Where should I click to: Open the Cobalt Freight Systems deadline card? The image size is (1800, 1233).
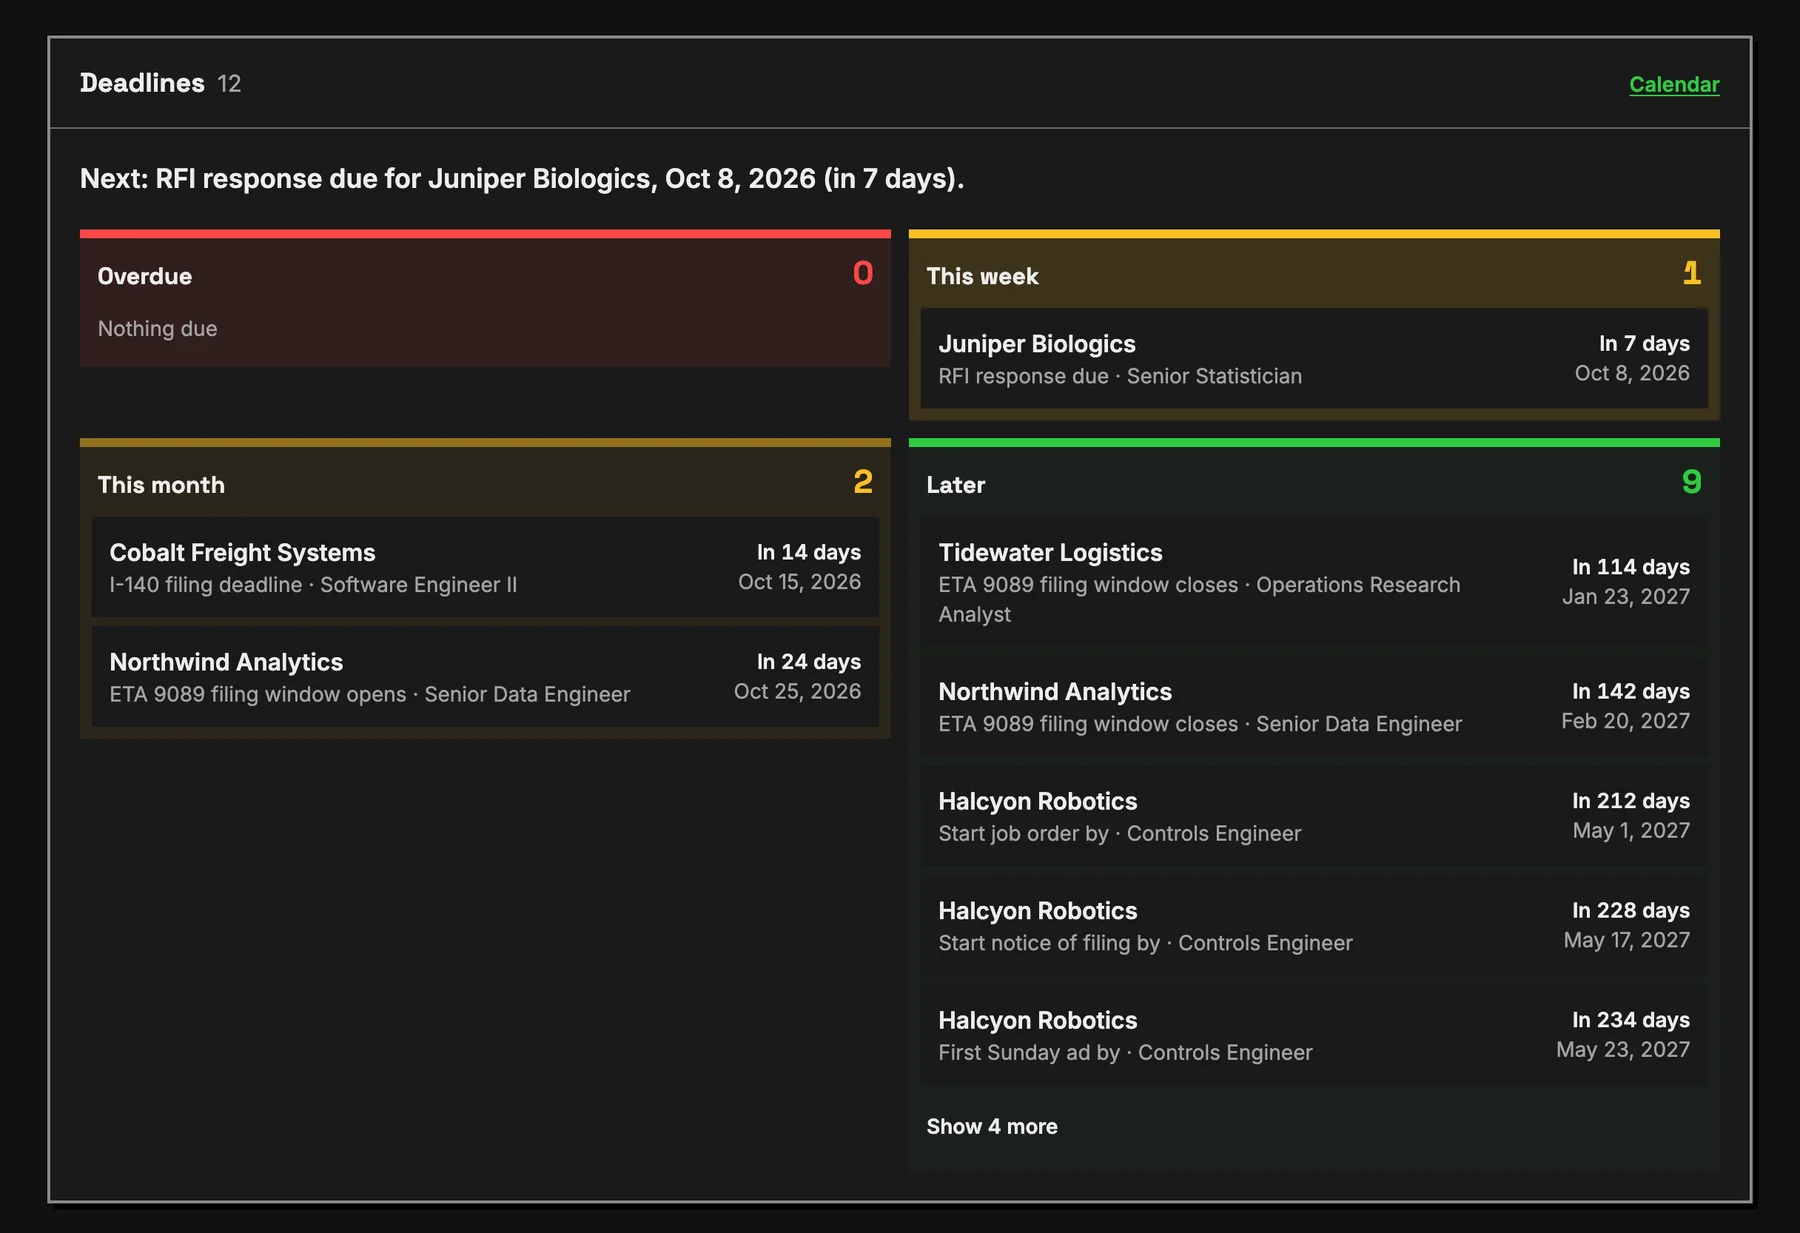pyautogui.click(x=485, y=567)
